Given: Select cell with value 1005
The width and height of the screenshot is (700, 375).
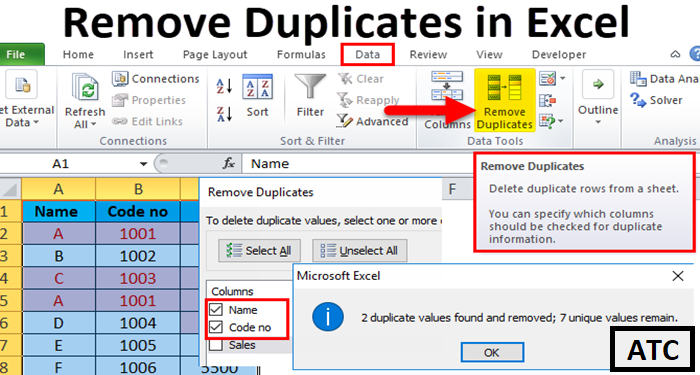Looking at the screenshot, I should 138,345.
